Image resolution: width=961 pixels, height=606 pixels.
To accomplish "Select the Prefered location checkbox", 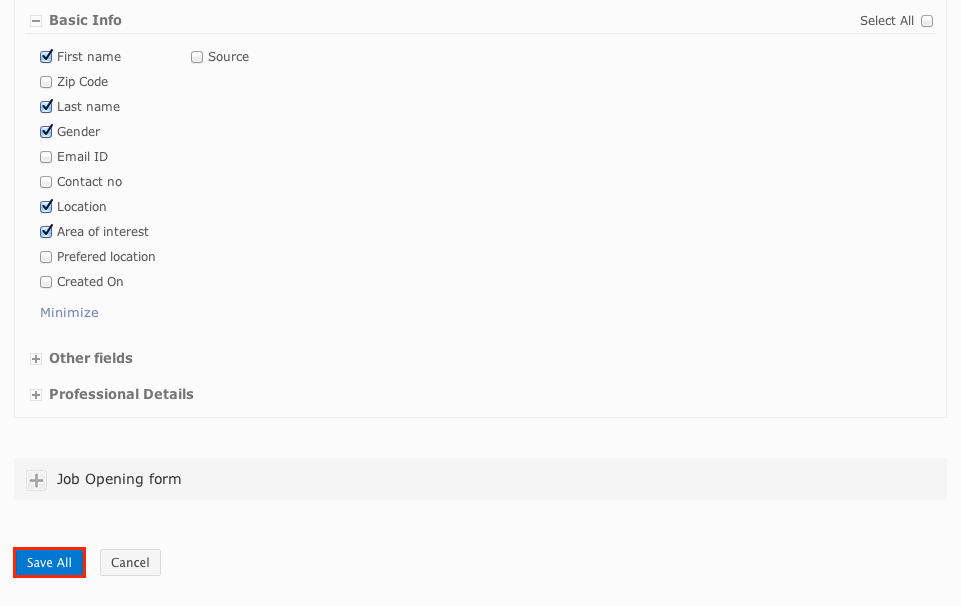I will point(46,257).
